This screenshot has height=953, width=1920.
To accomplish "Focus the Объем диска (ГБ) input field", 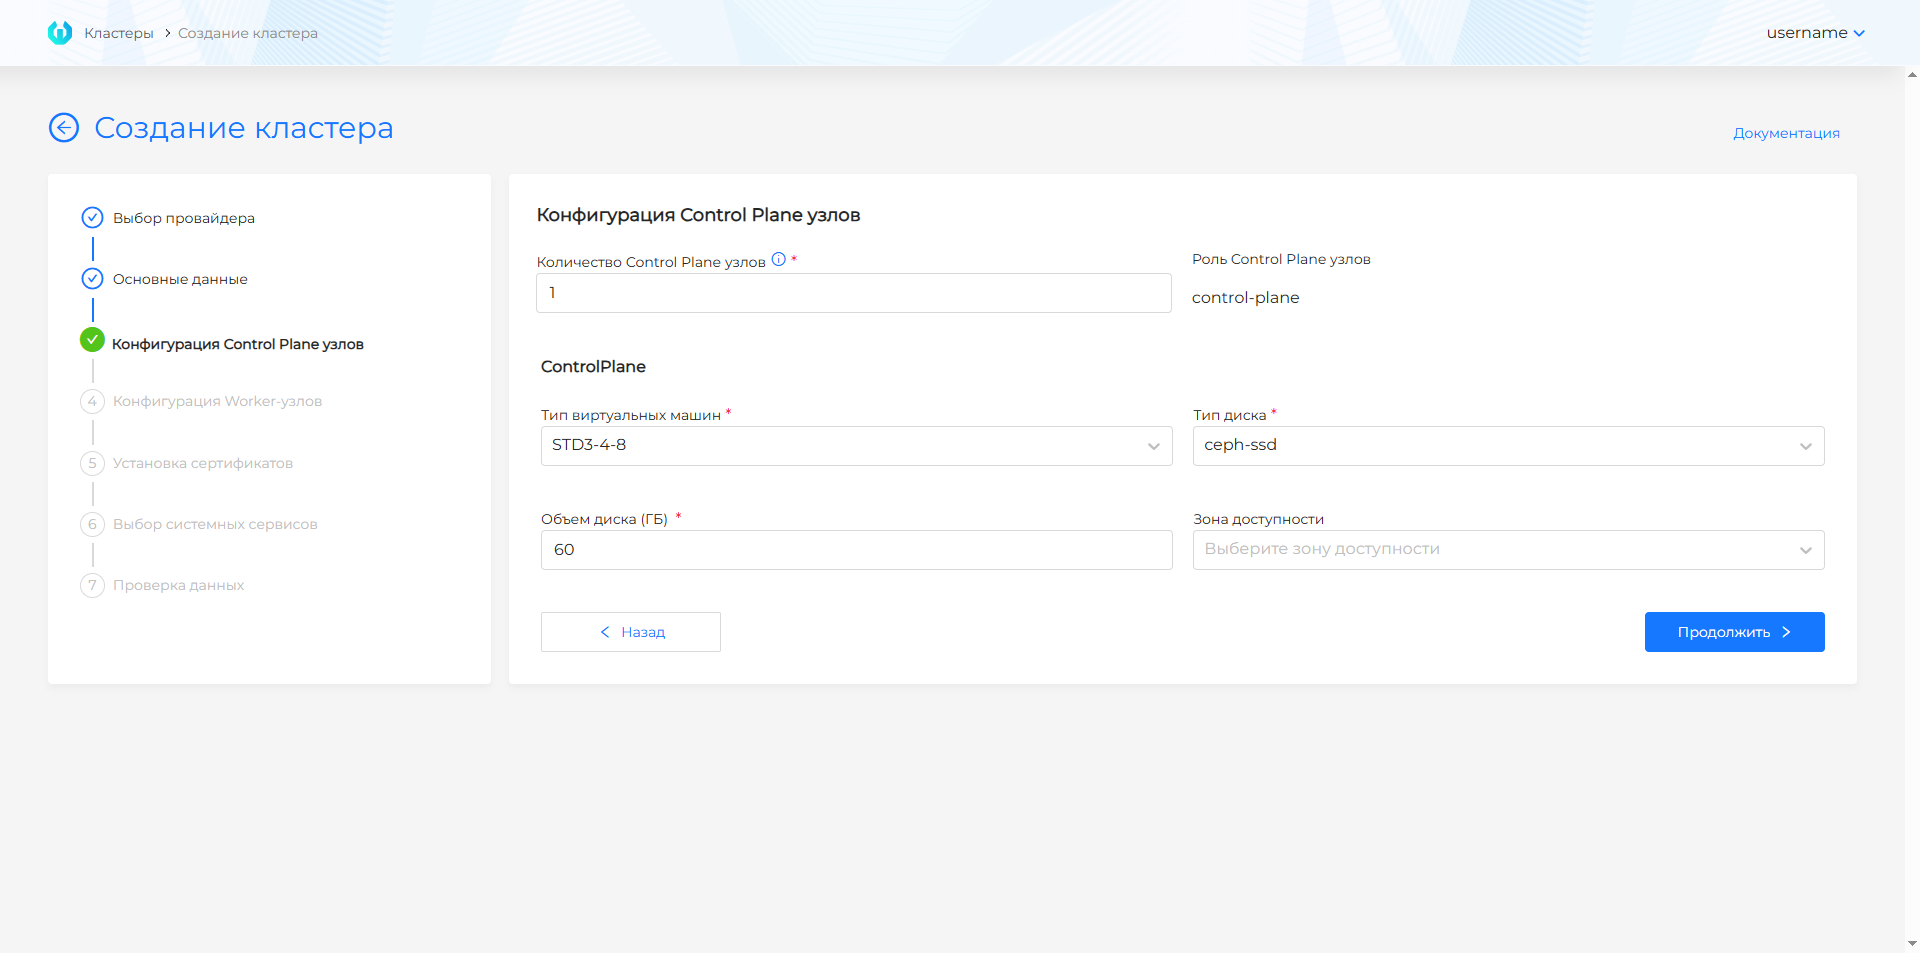I will (856, 550).
